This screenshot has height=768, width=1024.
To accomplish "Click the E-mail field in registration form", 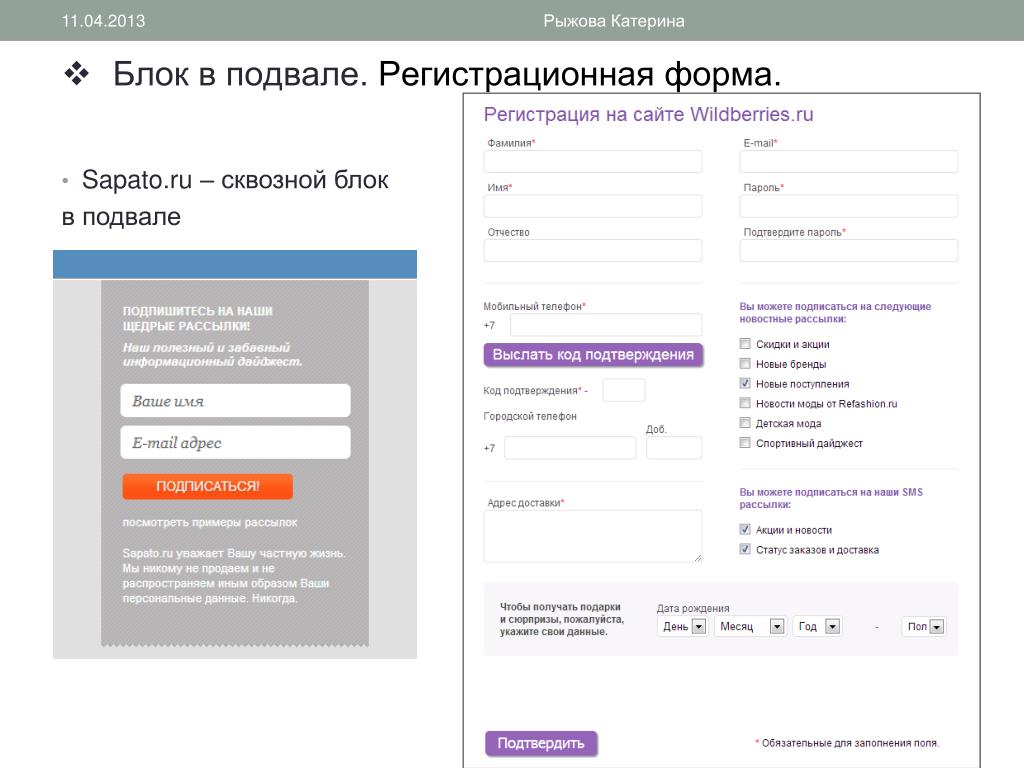I will point(848,161).
